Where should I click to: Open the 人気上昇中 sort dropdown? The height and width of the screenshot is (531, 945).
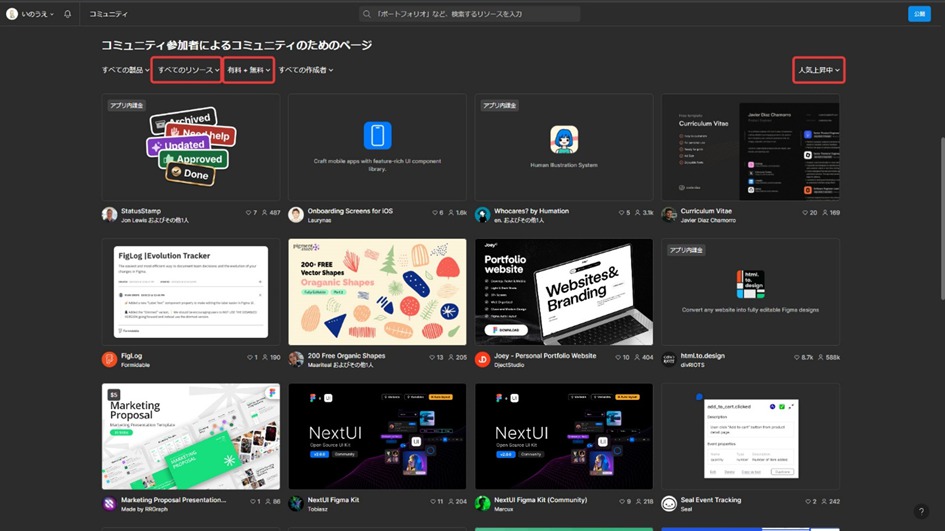[x=818, y=70]
